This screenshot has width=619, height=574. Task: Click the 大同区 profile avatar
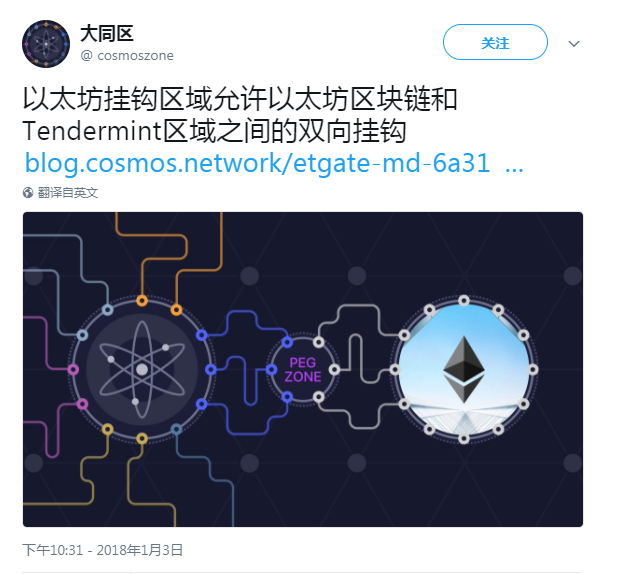pyautogui.click(x=46, y=44)
